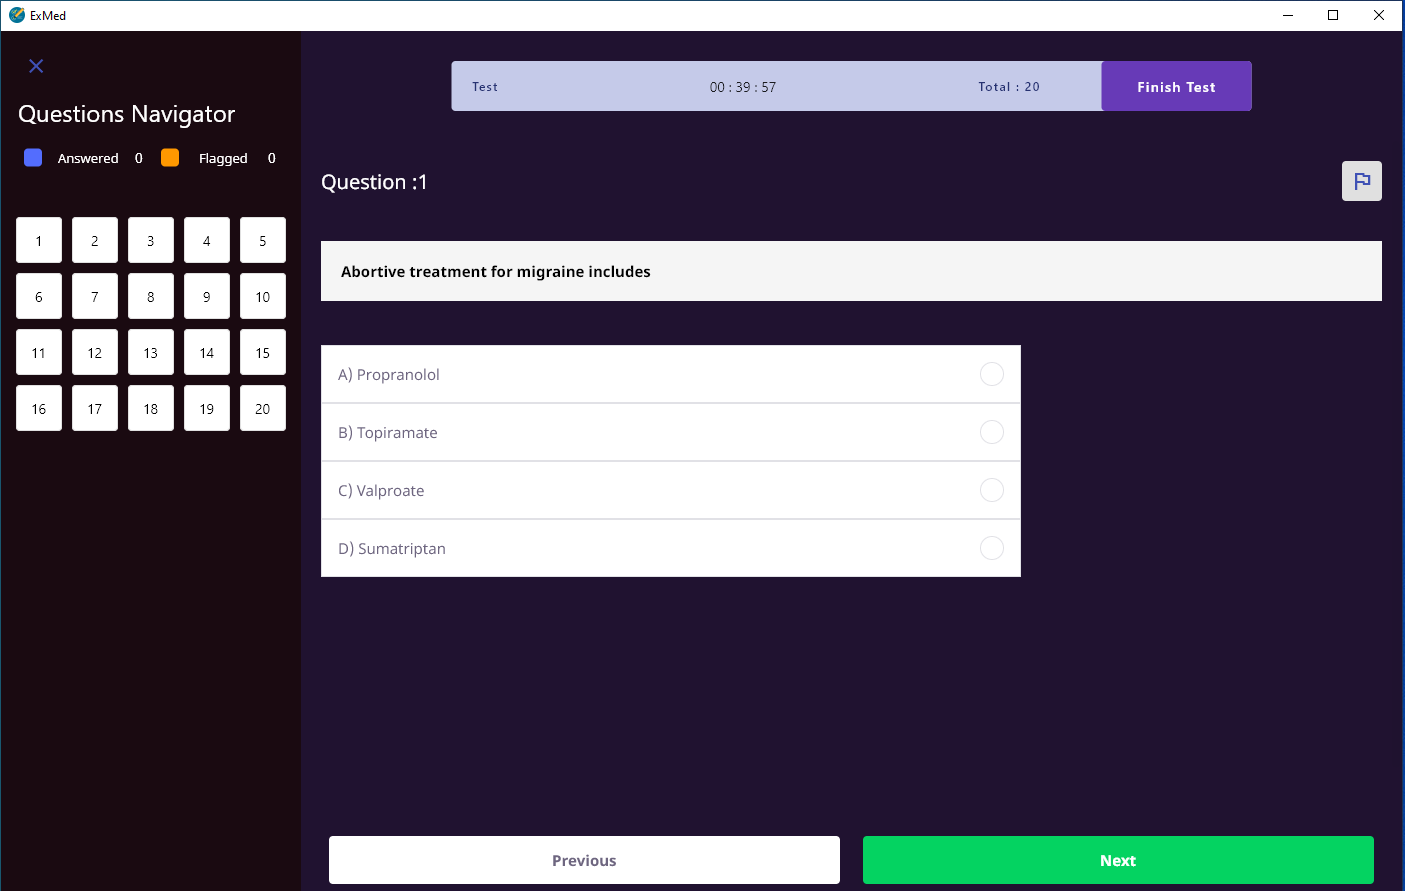Viewport: 1405px width, 891px height.
Task: Select Valproate as your answer
Action: [x=991, y=490]
